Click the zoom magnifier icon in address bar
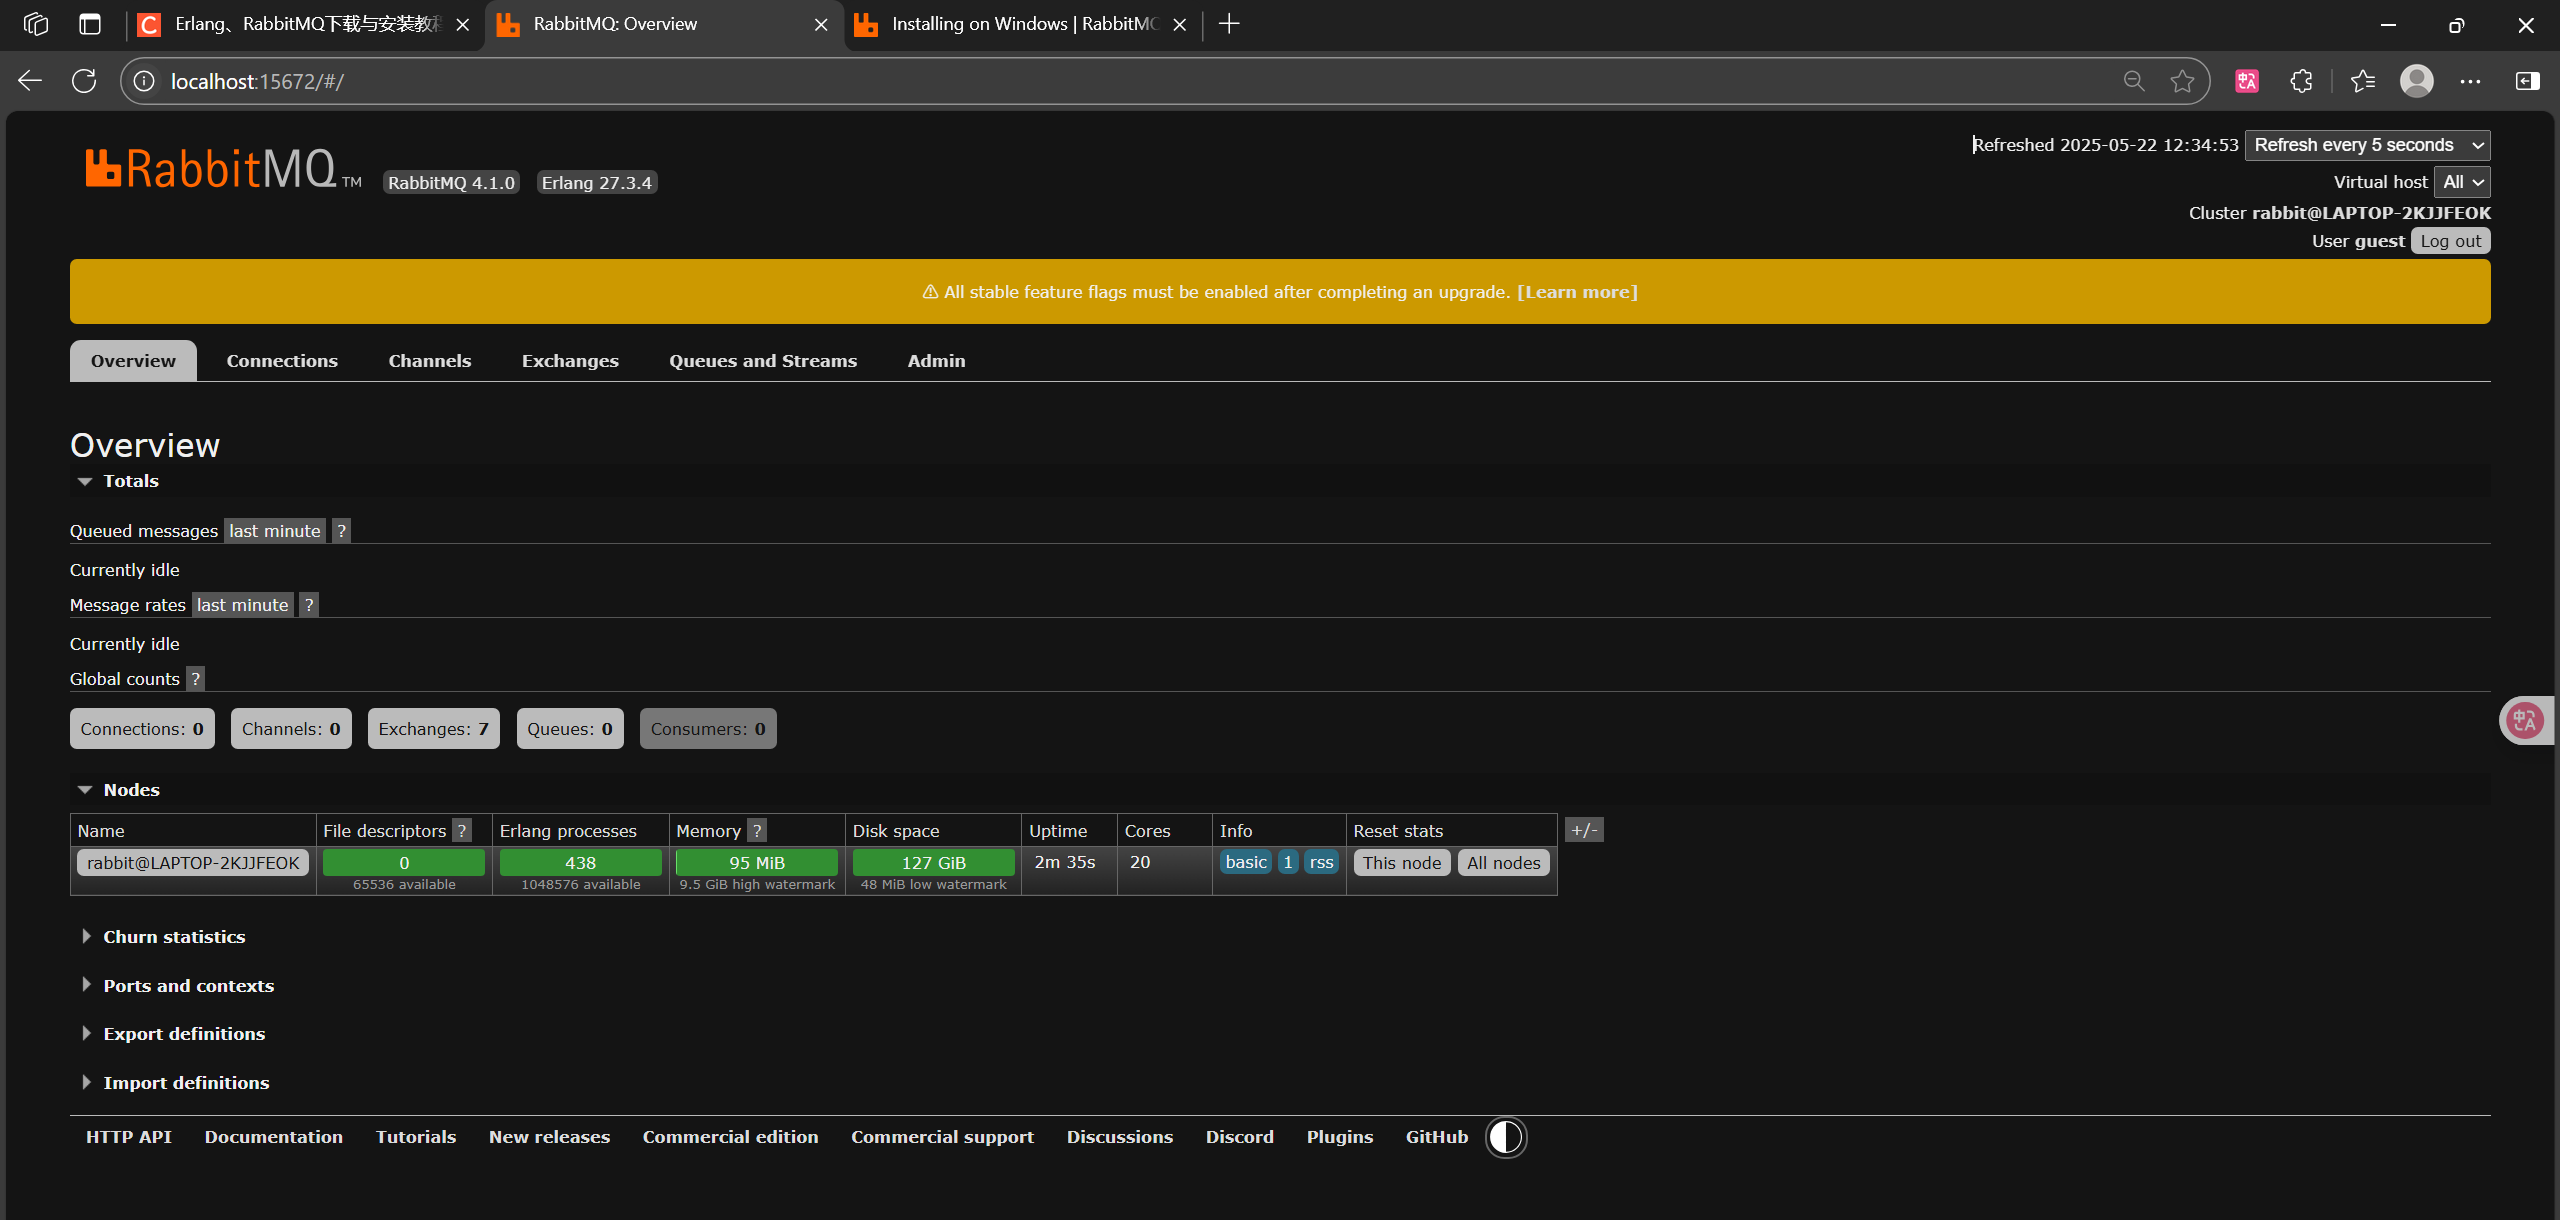 2134,81
